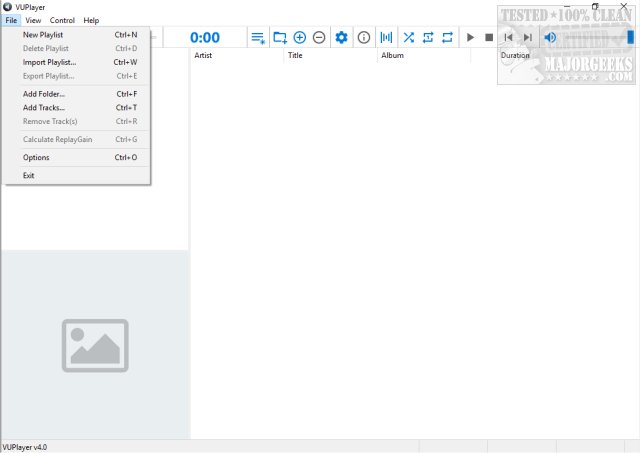This screenshot has height=453, width=640.
Task: Choose Import Playlist... menu entry
Action: tap(77, 62)
